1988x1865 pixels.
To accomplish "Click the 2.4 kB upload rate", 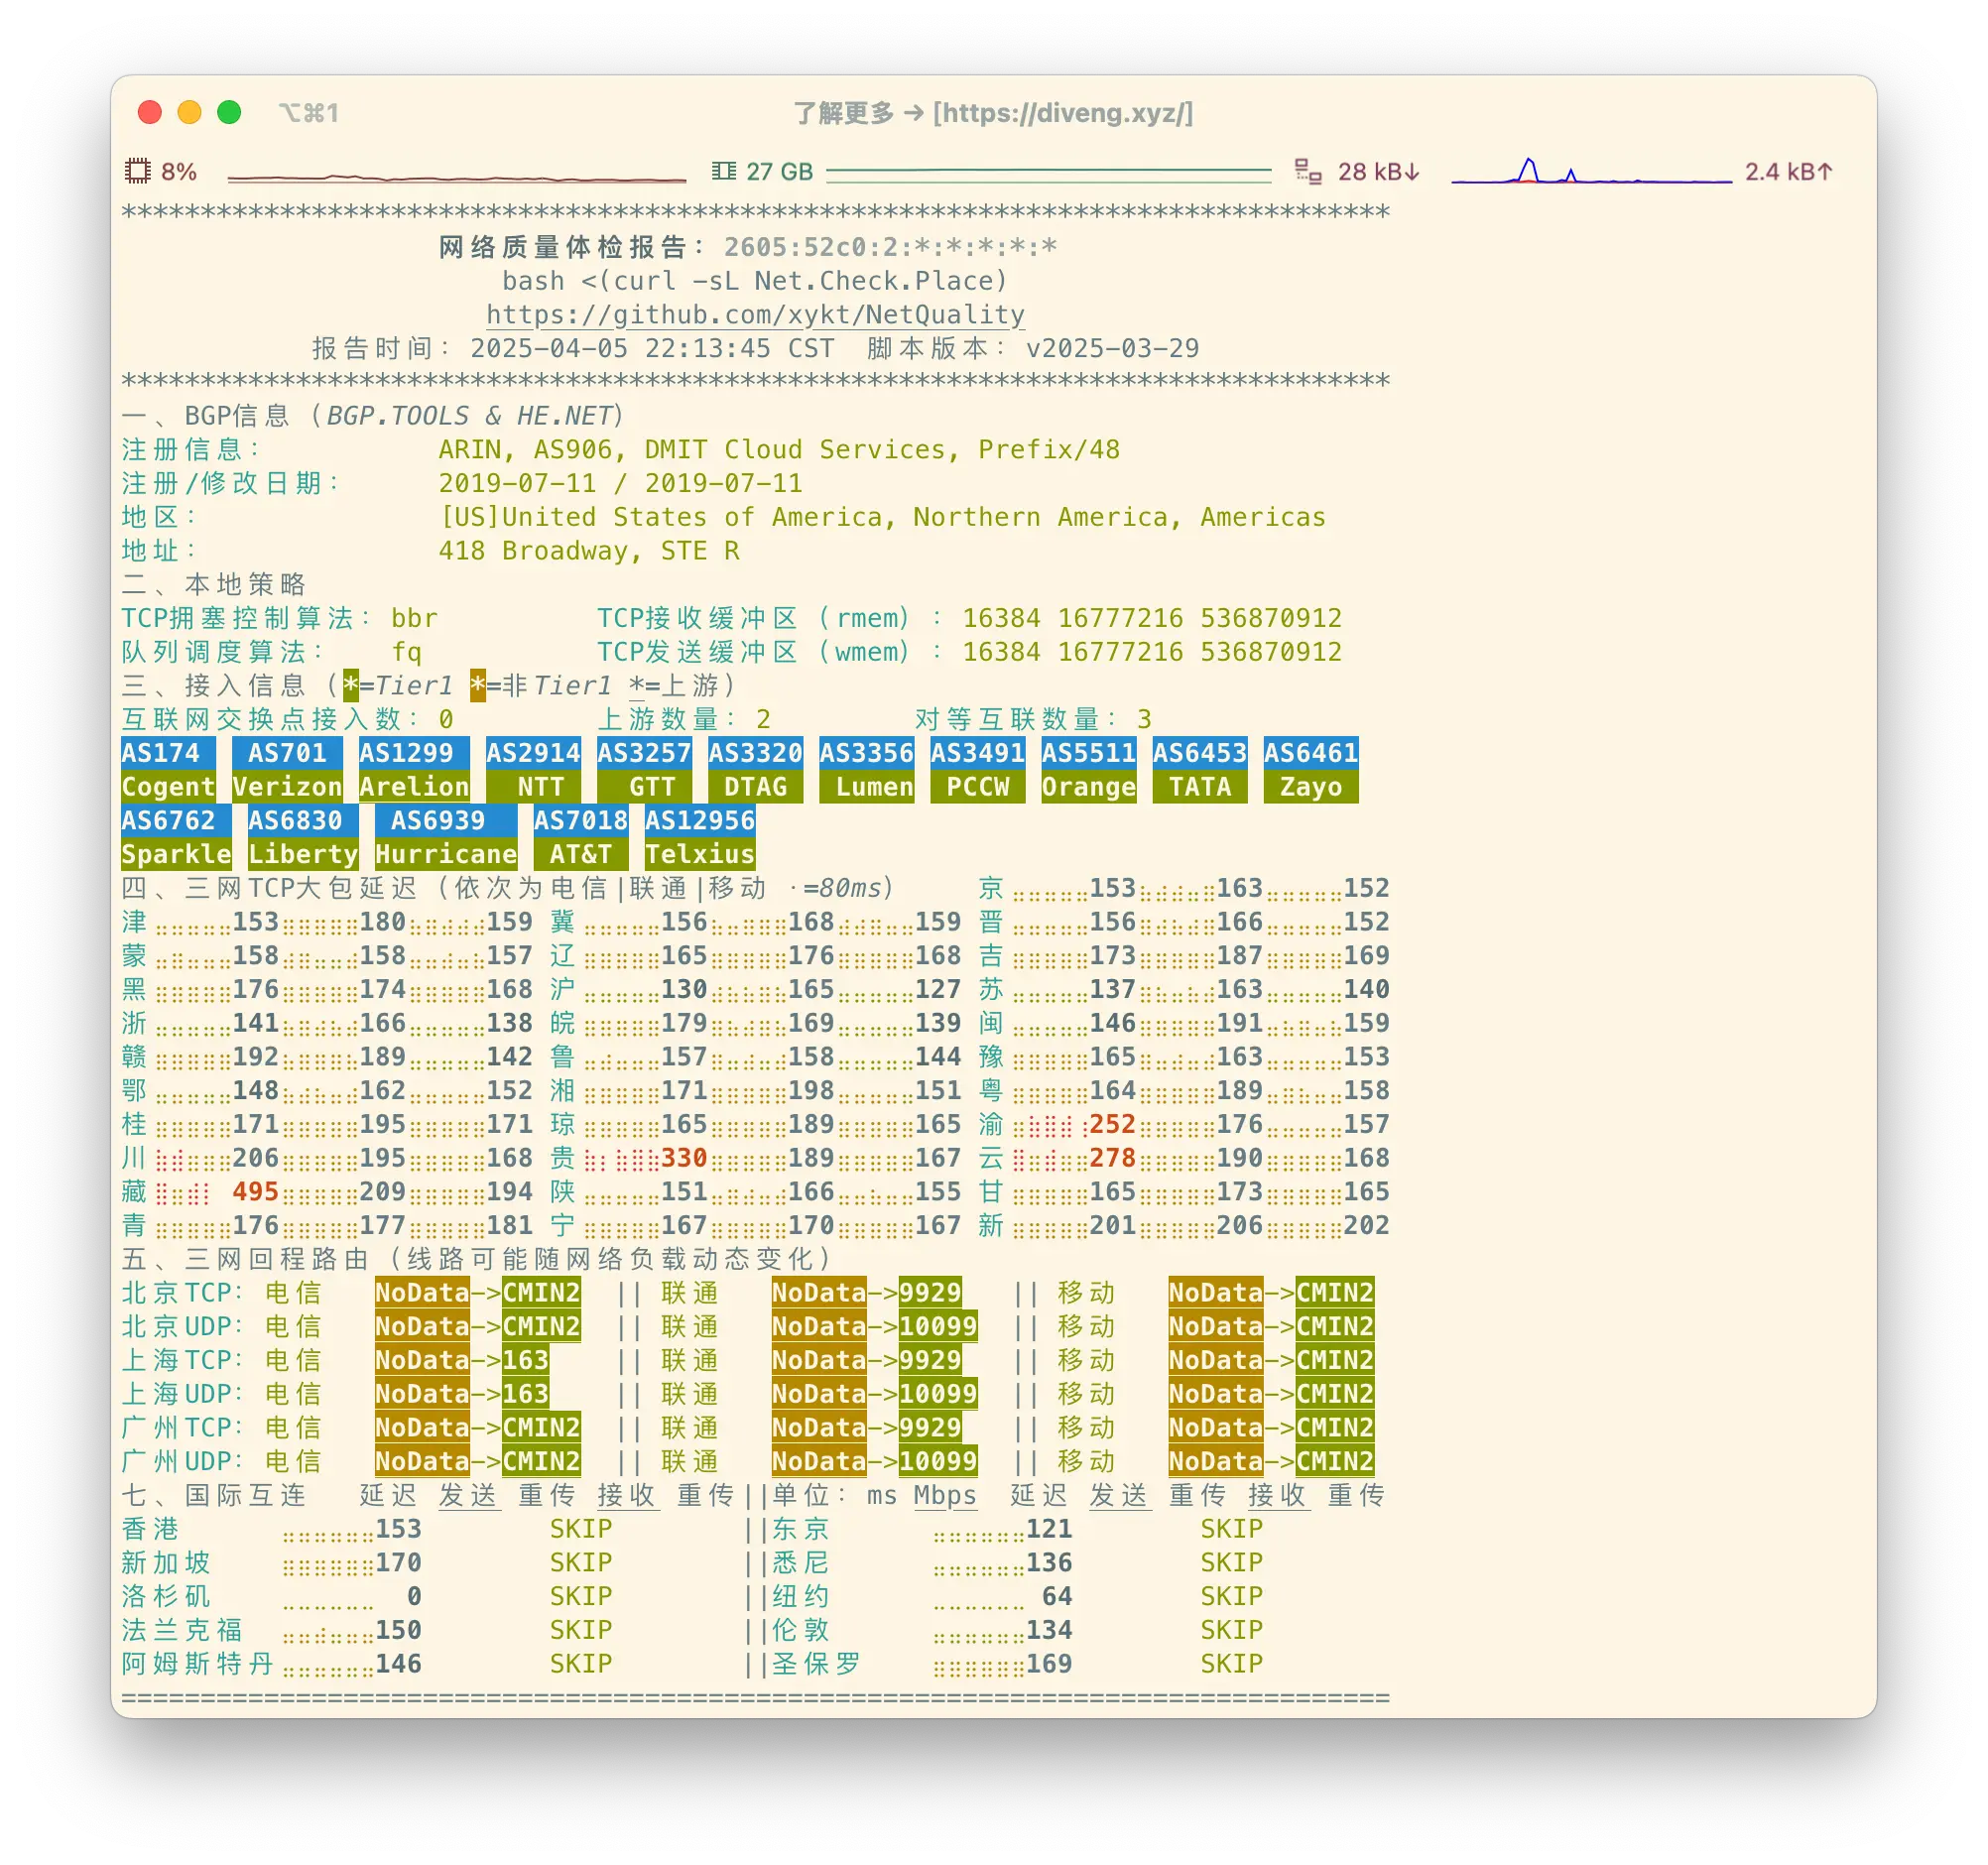I will click(1789, 172).
